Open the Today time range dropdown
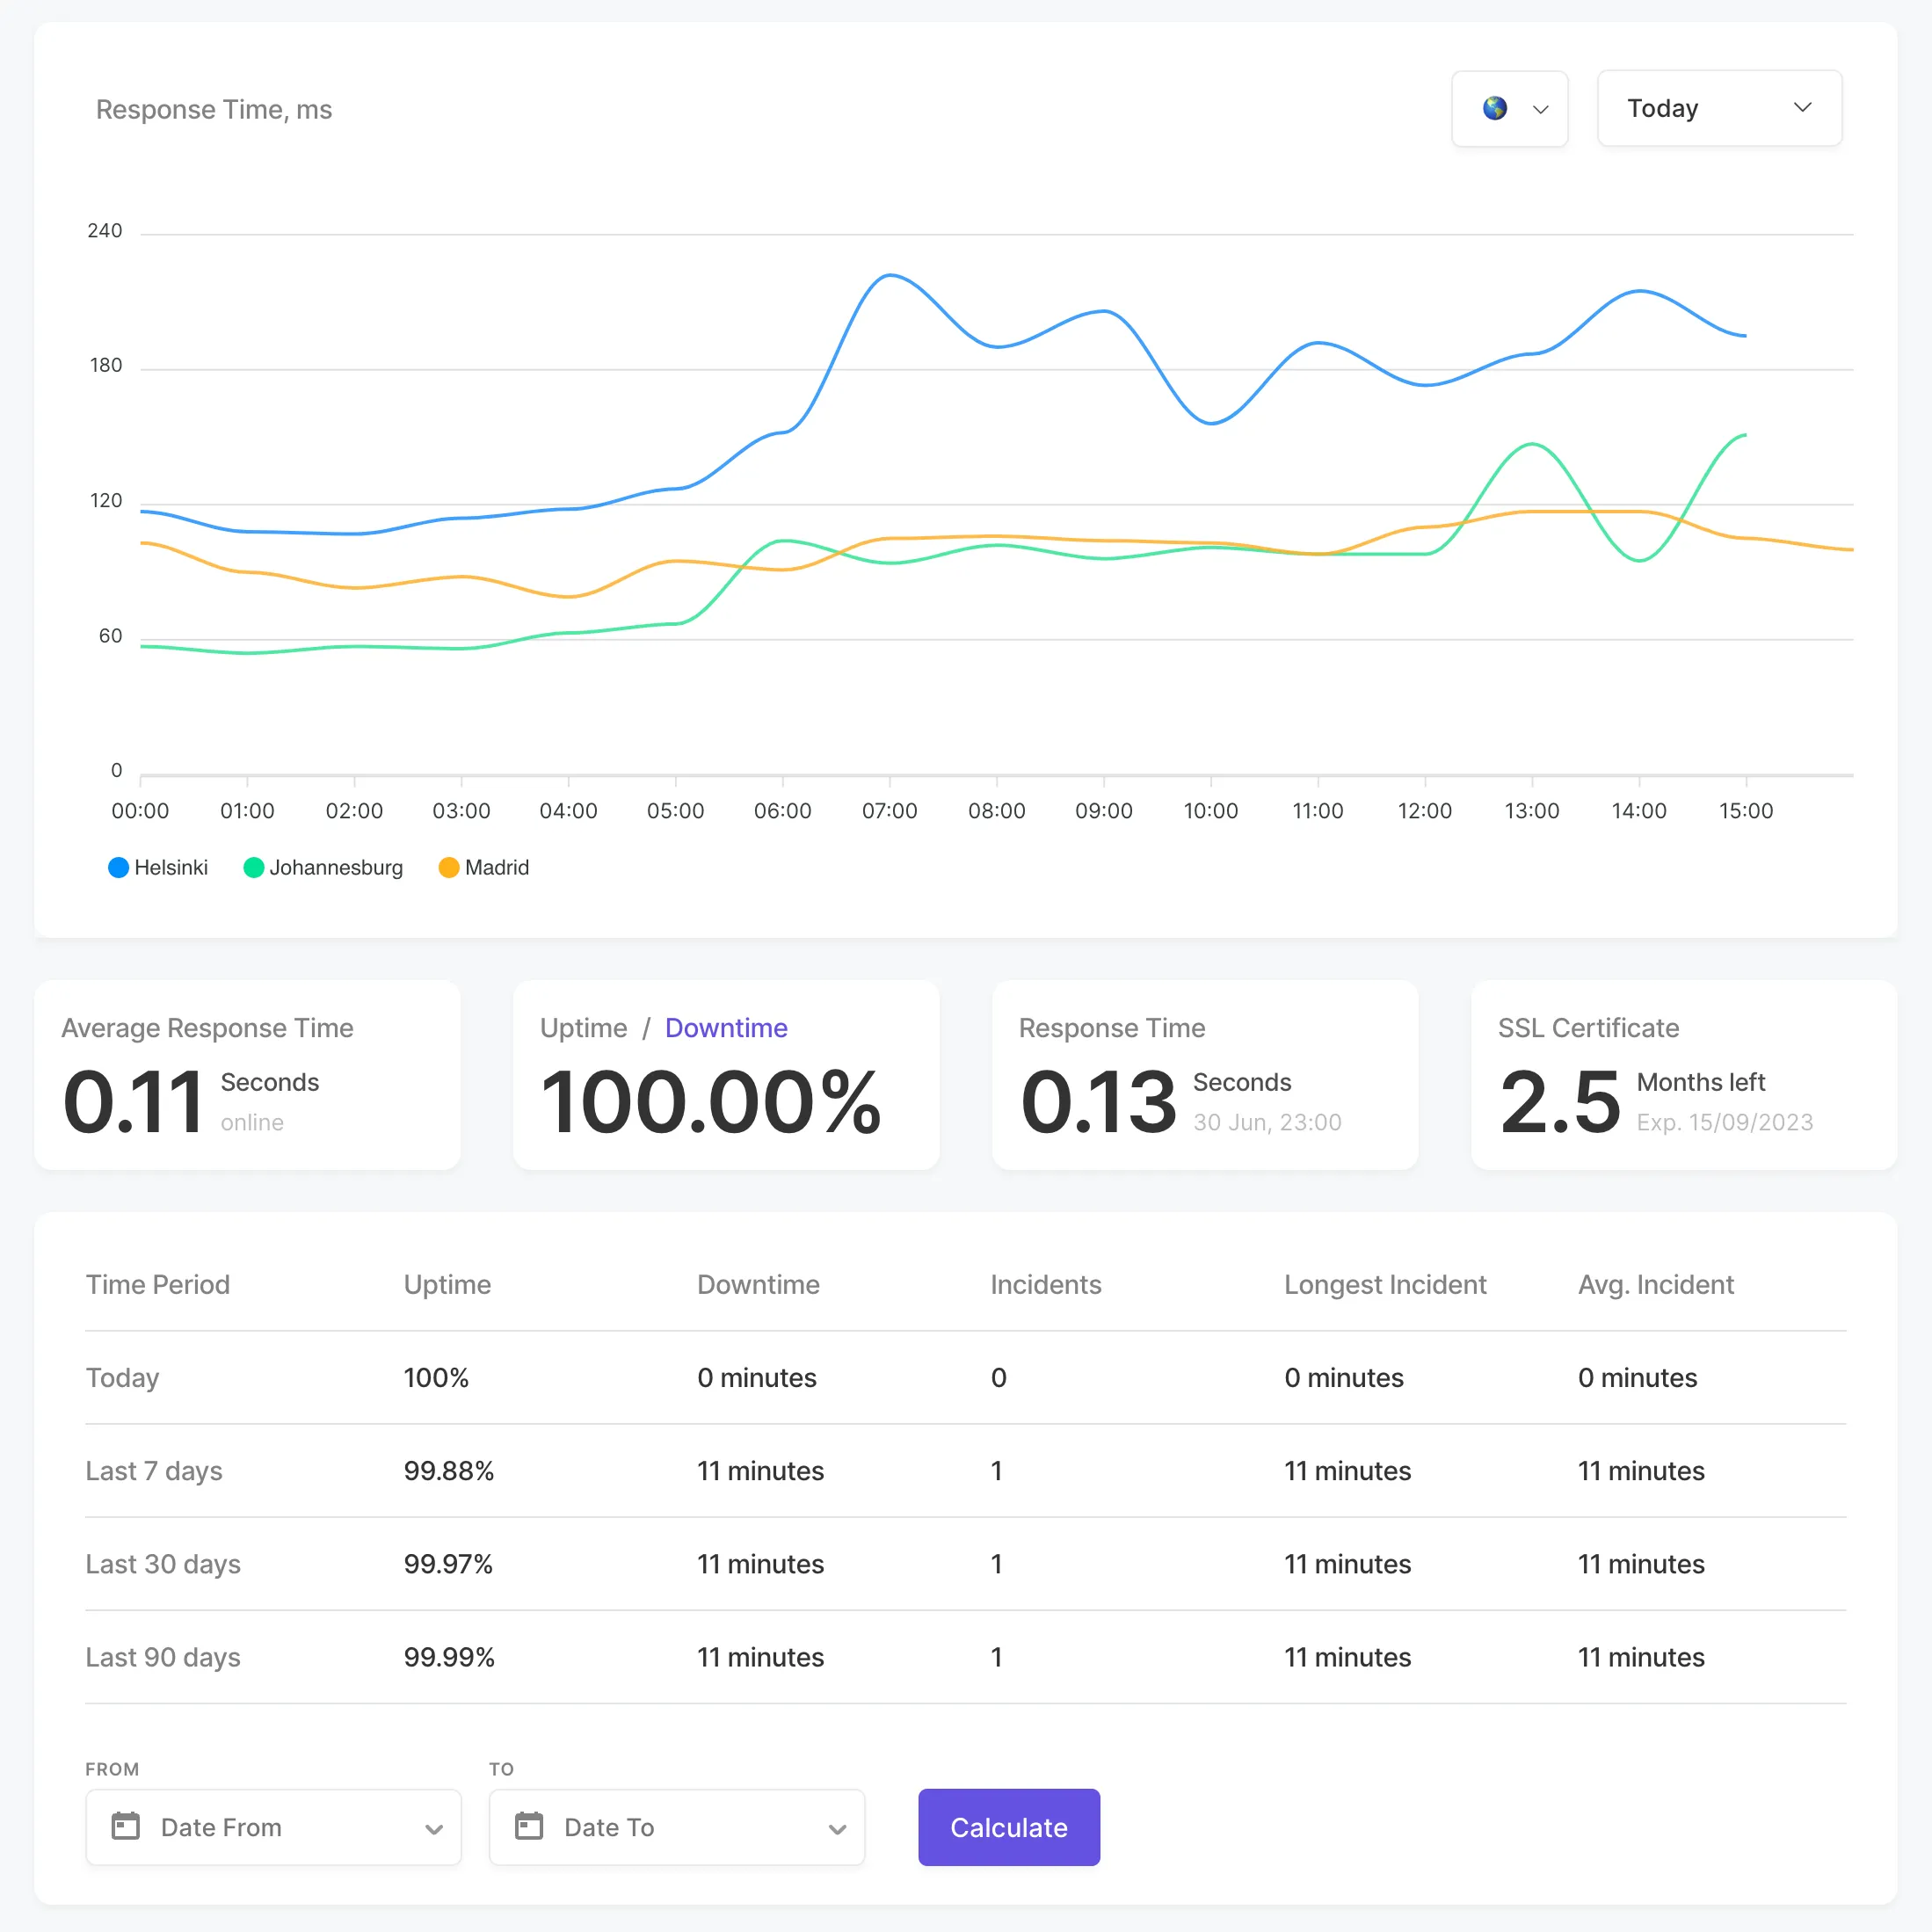Image resolution: width=1932 pixels, height=1932 pixels. (1719, 108)
